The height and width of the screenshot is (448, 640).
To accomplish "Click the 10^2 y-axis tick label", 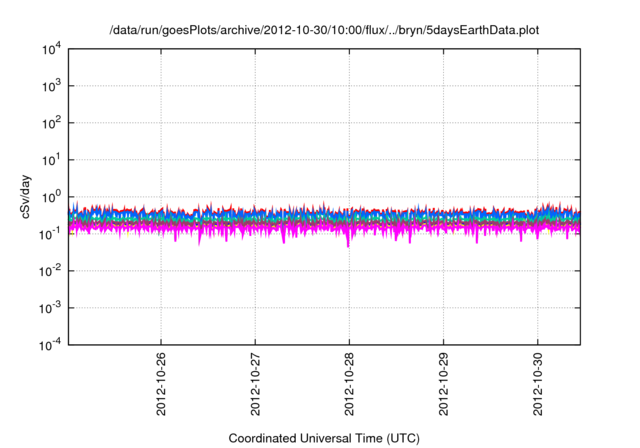I will (50, 123).
